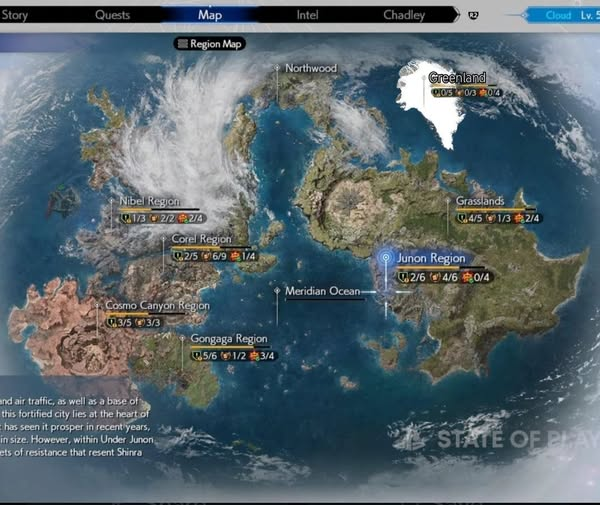Click Cosmo Canyon orange icon showing 3/3
Viewport: 600px width, 505px height.
pyautogui.click(x=141, y=322)
